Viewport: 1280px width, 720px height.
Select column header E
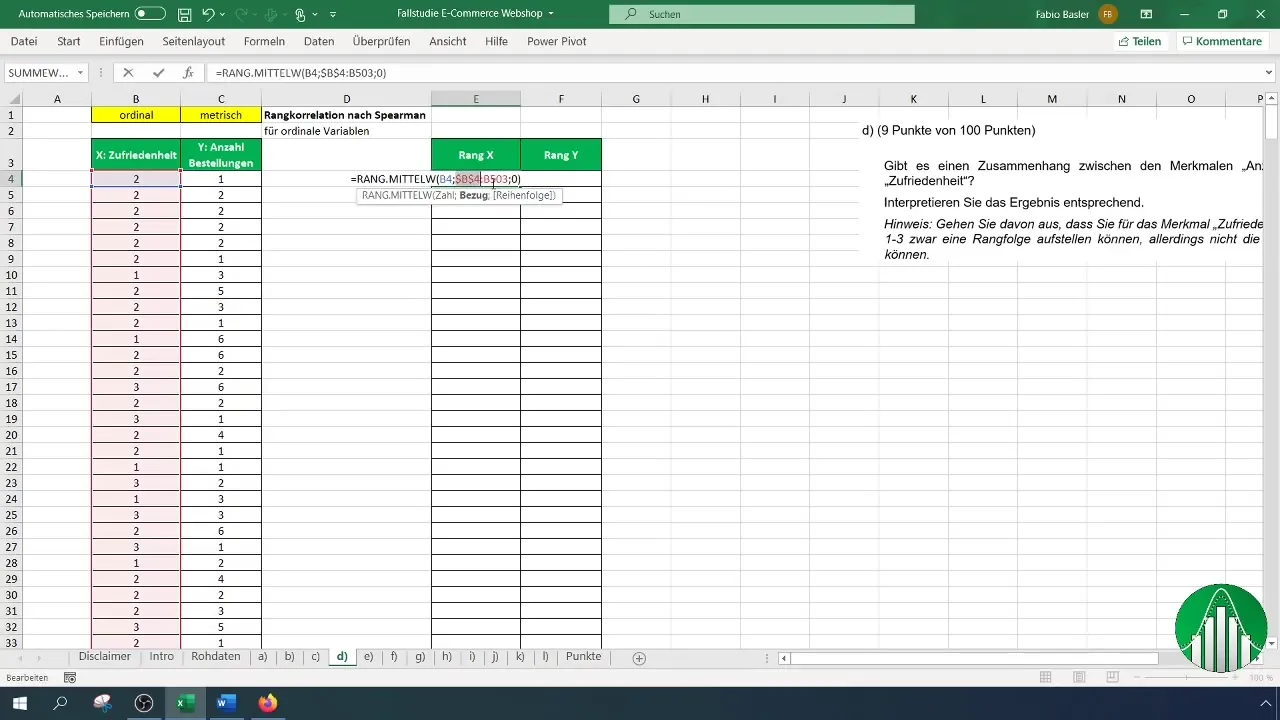pos(476,99)
